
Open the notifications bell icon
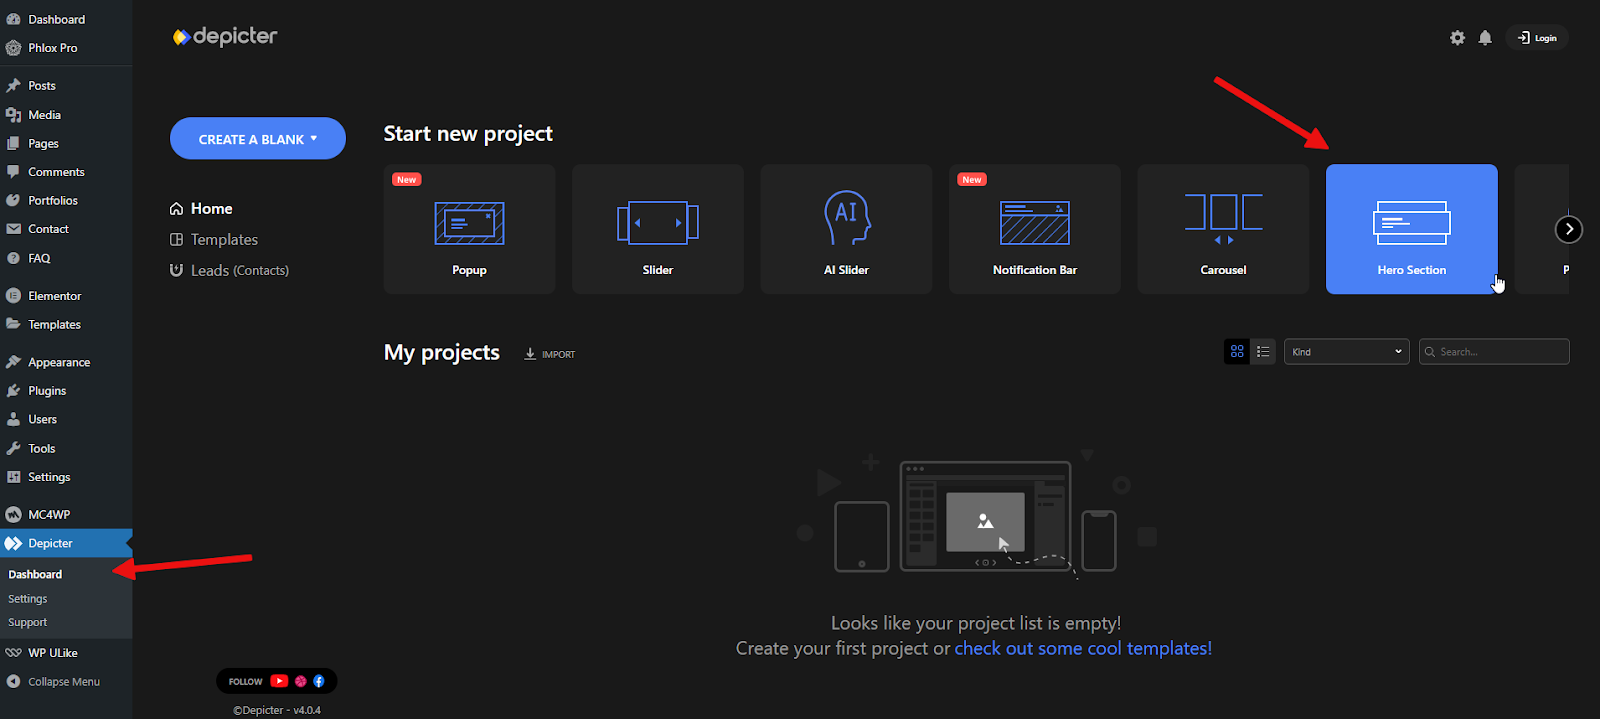coord(1485,38)
